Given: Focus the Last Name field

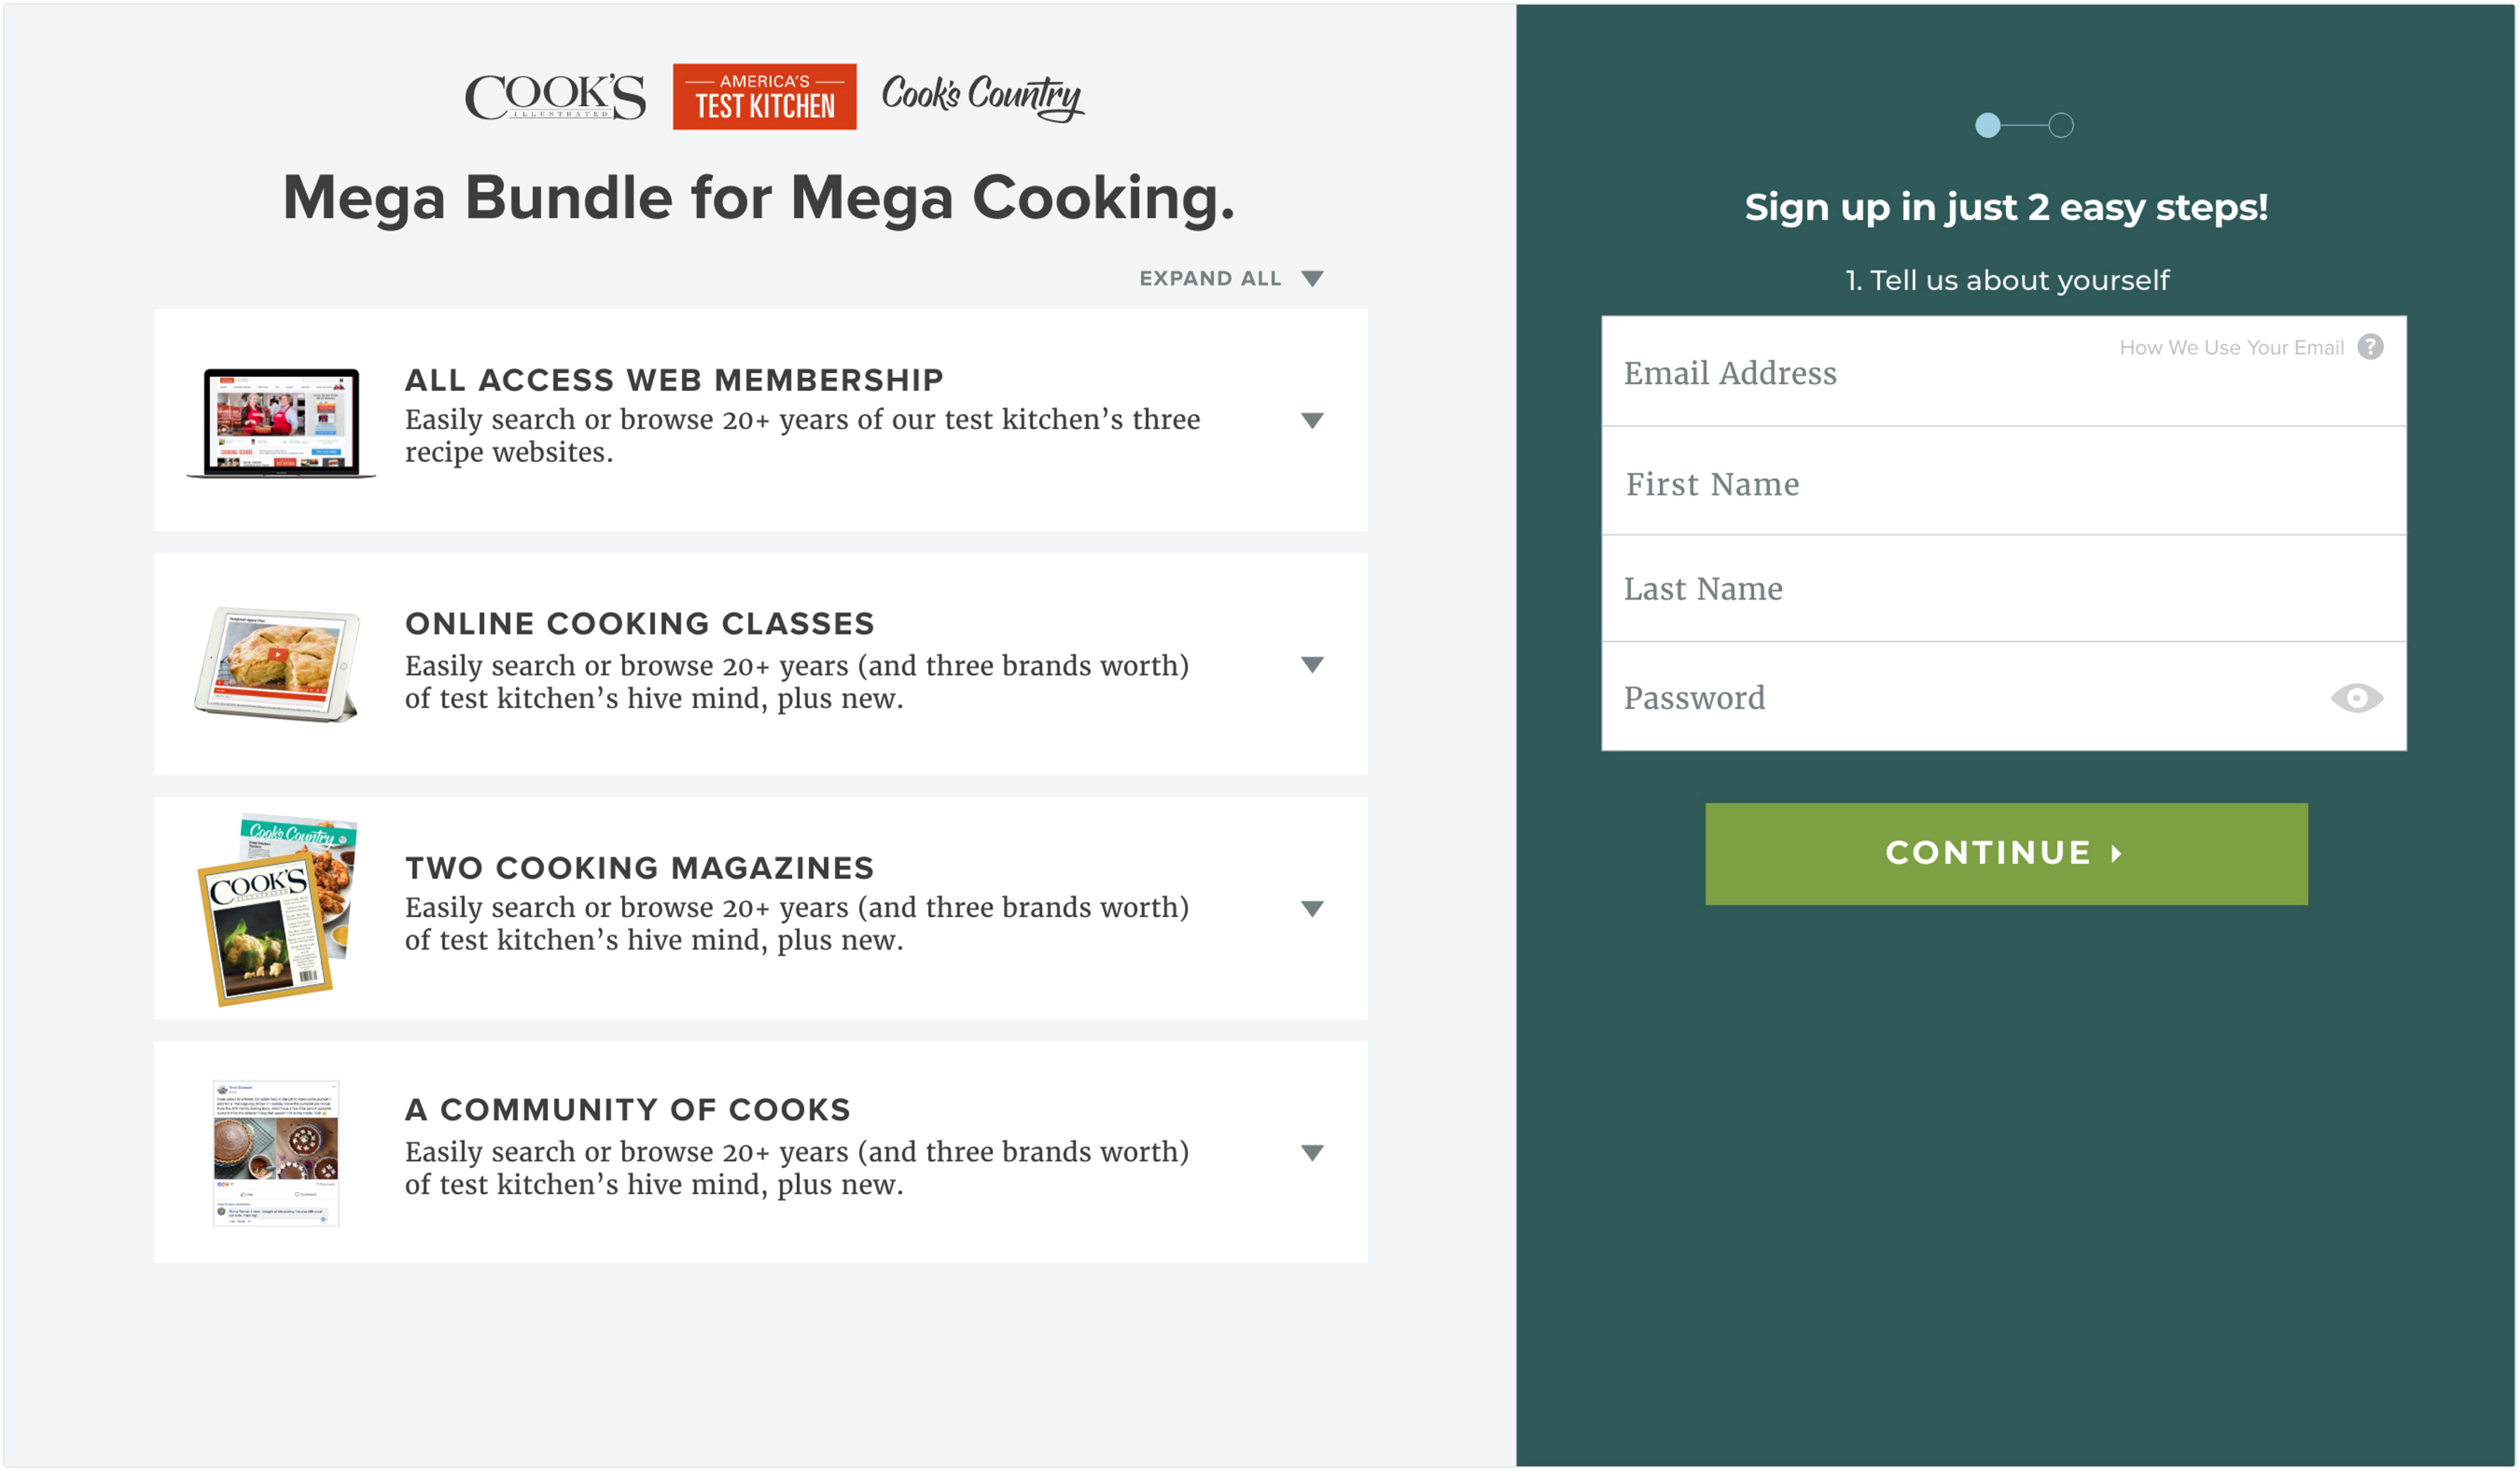Looking at the screenshot, I should [2004, 589].
